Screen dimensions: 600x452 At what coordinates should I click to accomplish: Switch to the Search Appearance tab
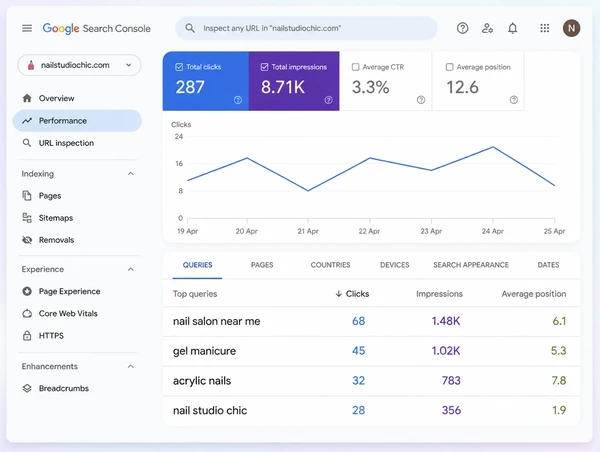pos(471,265)
